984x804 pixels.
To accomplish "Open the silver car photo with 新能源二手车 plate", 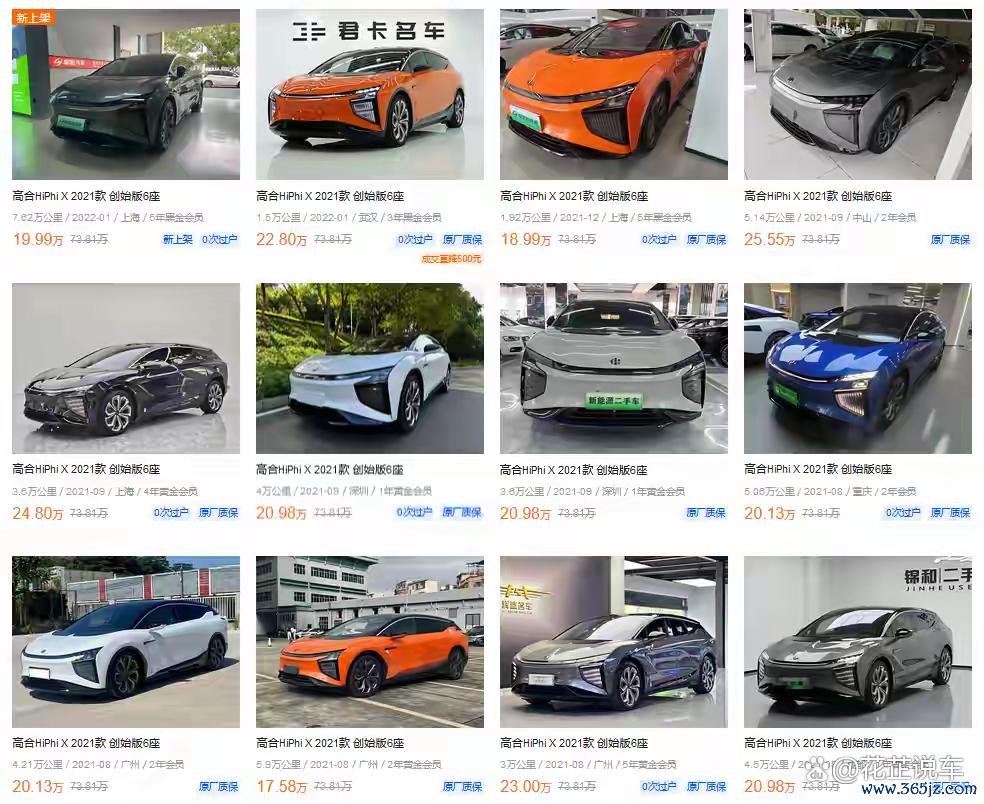I will click(x=614, y=368).
